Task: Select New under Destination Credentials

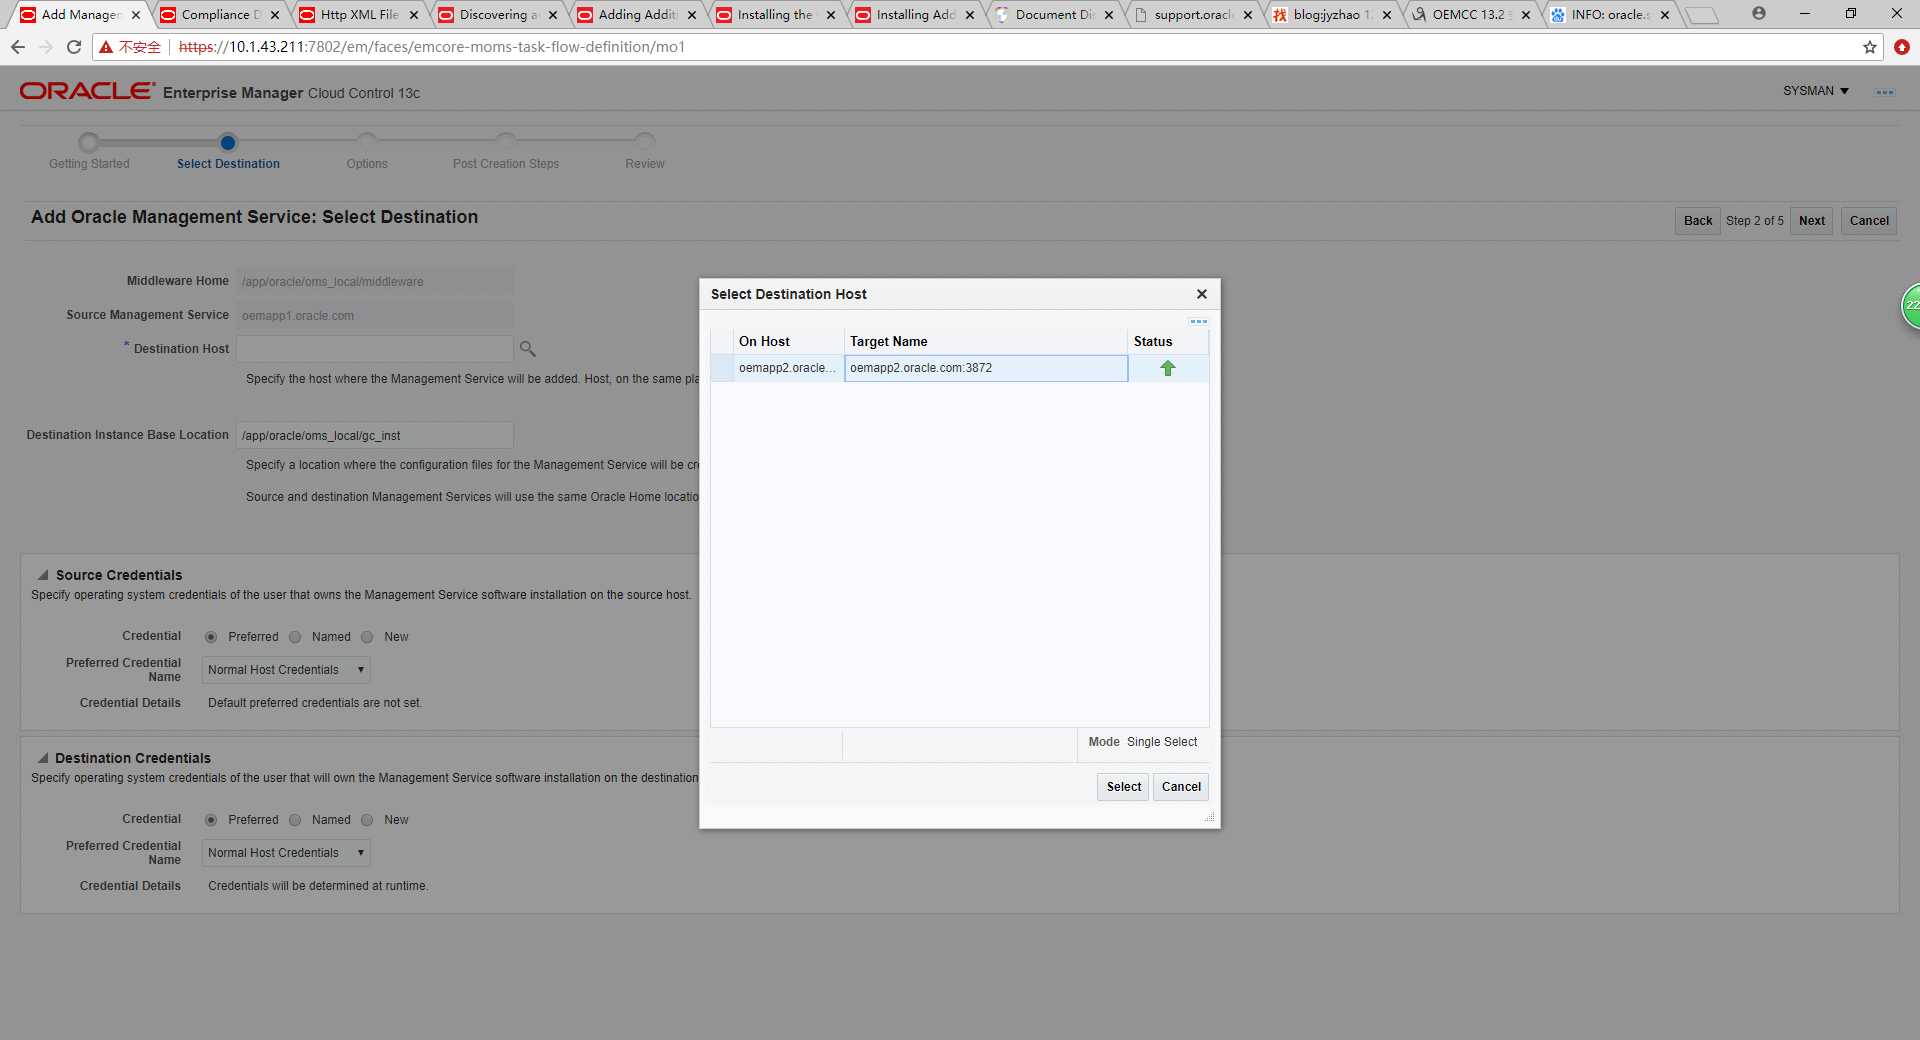Action: [x=367, y=820]
